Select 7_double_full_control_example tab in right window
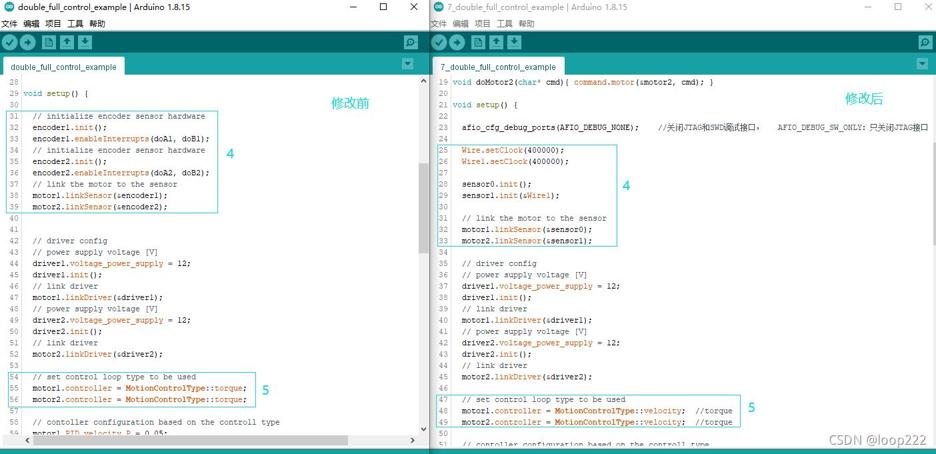Screen dimensions: 936x454 pyautogui.click(x=498, y=67)
